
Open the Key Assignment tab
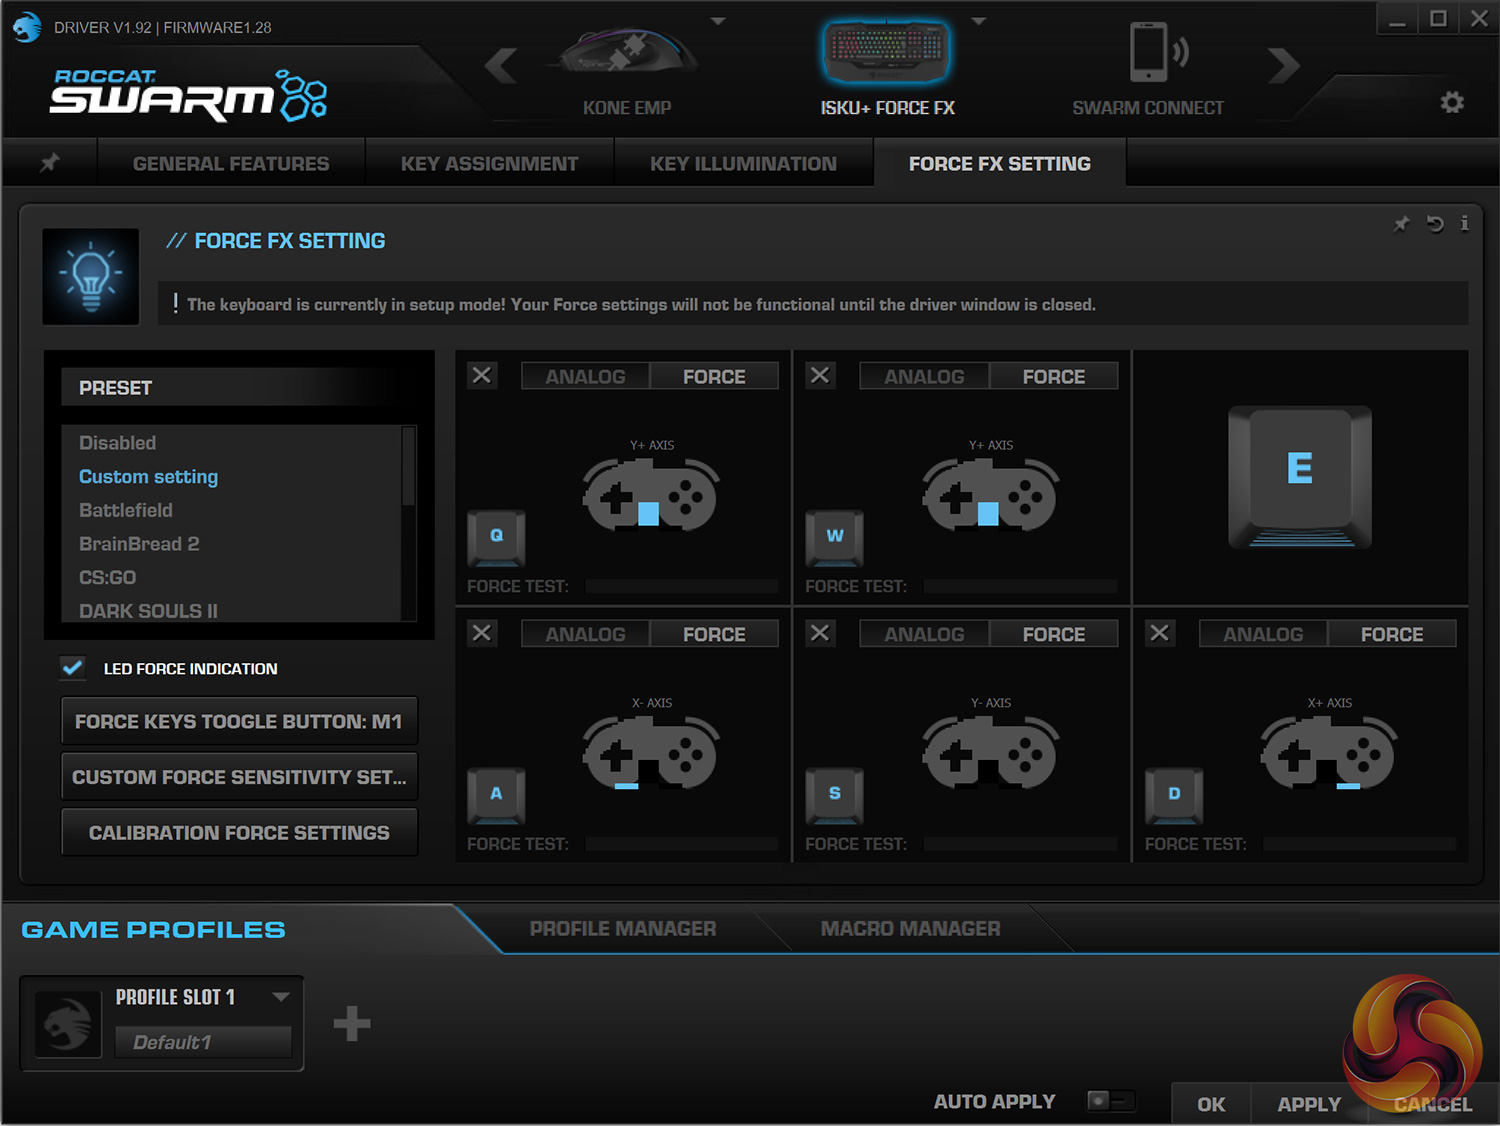point(490,163)
